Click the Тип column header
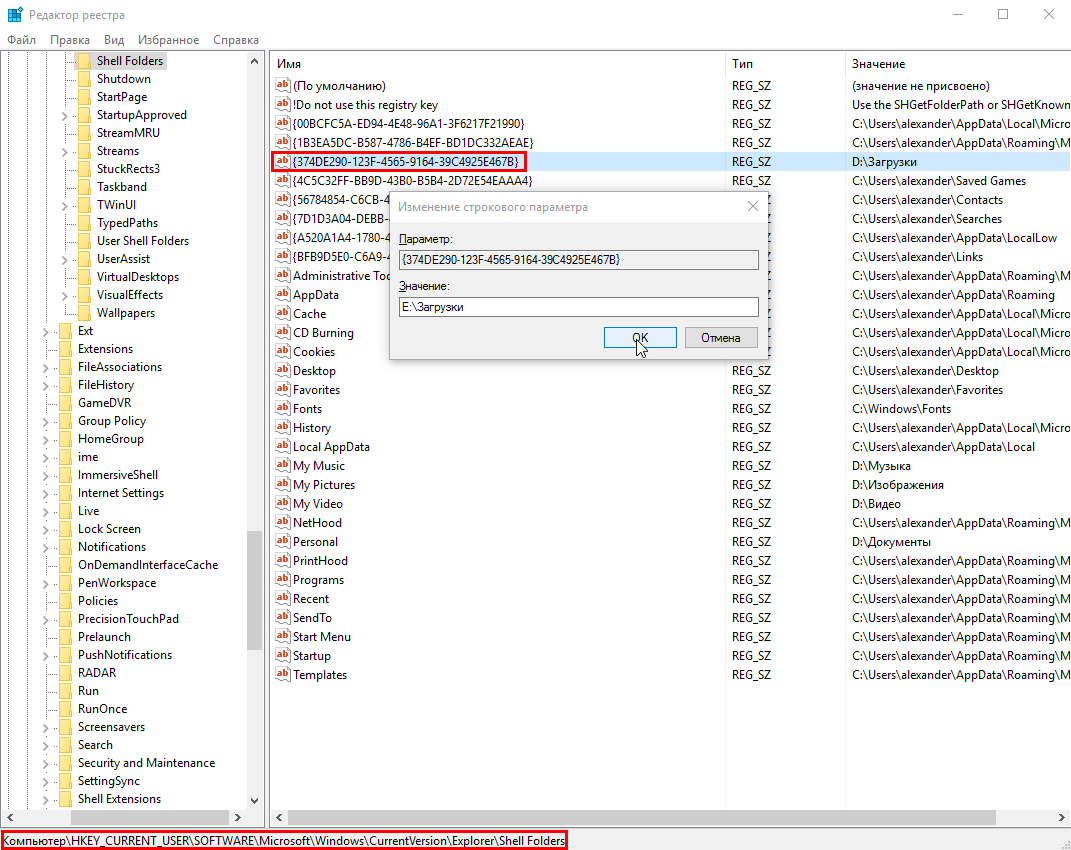This screenshot has width=1071, height=850. (743, 64)
